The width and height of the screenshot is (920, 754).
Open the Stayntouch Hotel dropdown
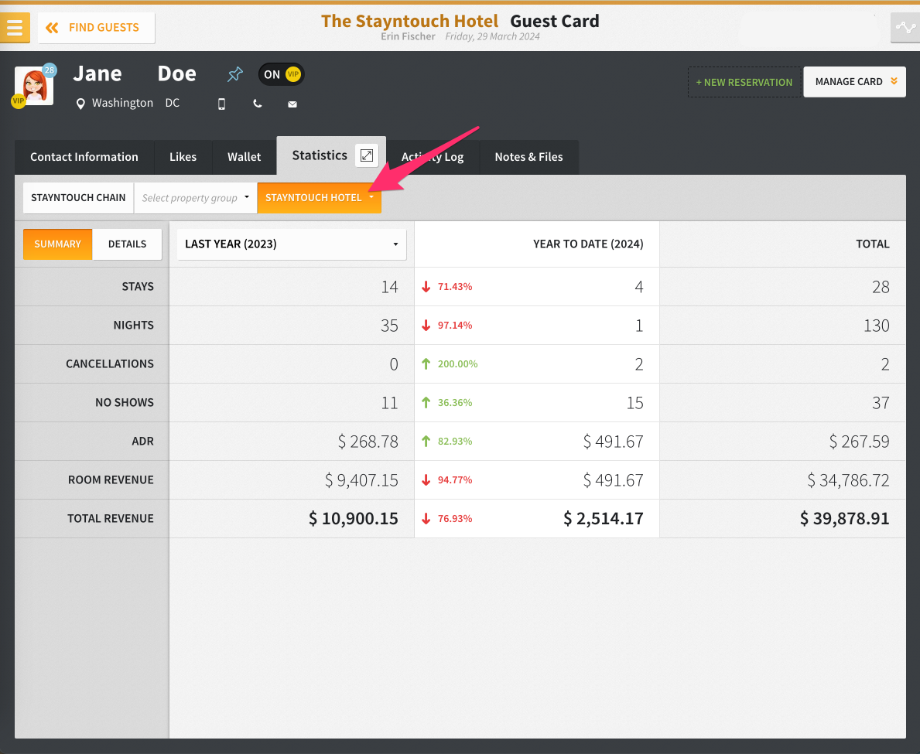[x=319, y=198]
